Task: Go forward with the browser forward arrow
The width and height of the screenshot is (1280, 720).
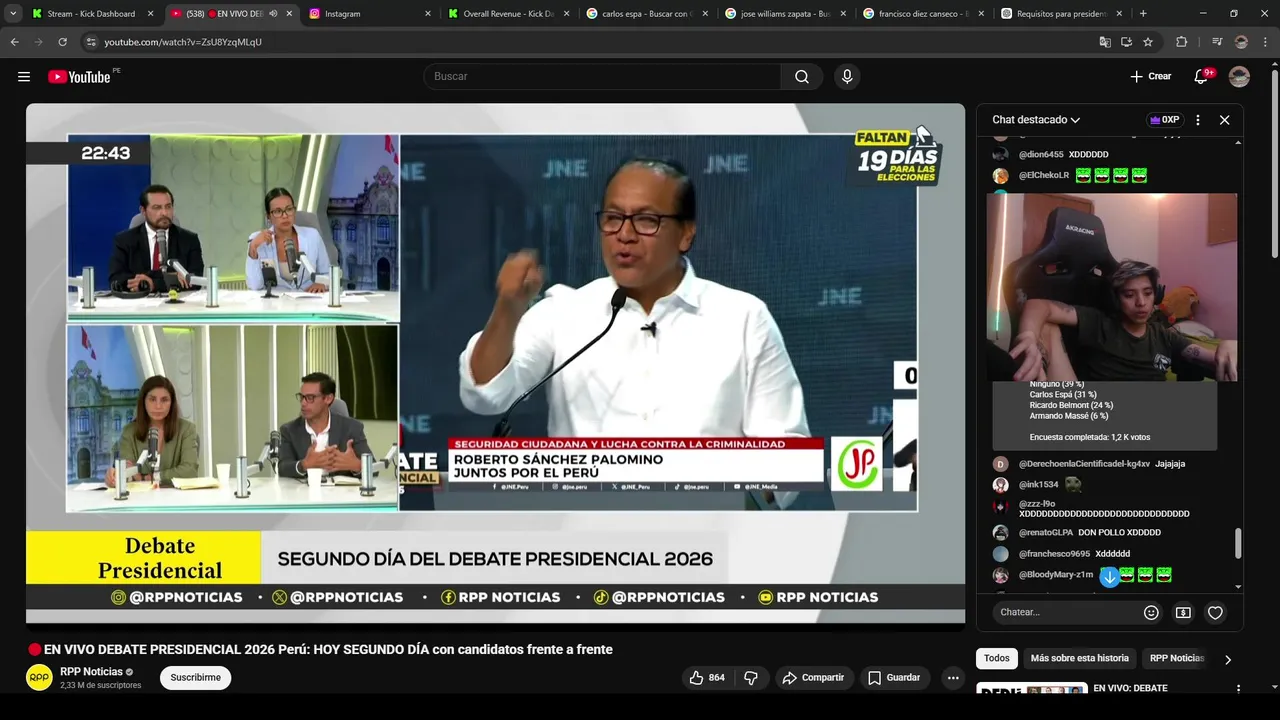Action: pos(39,42)
